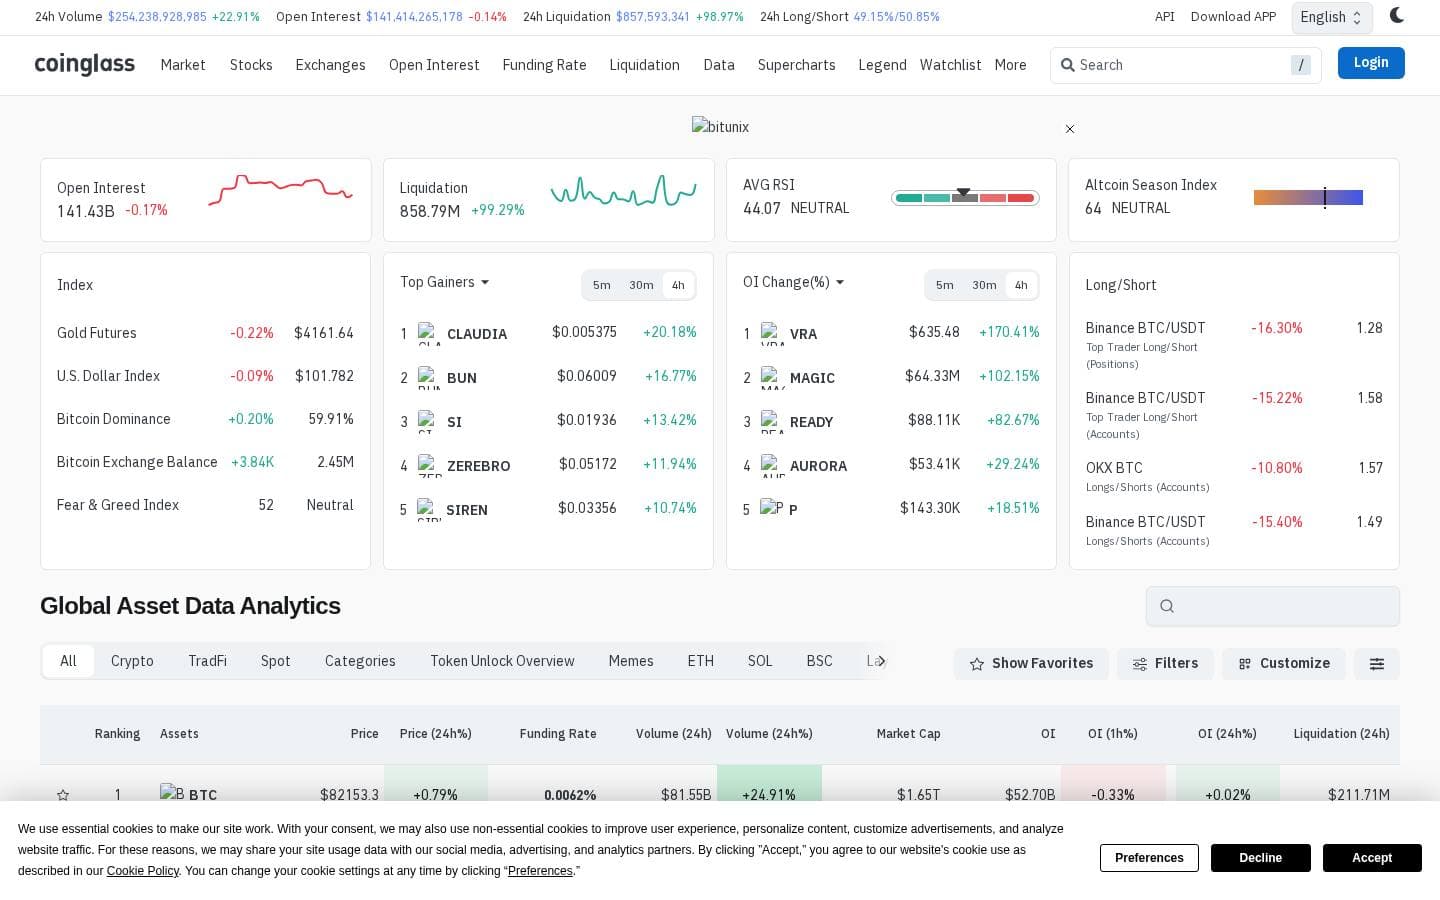Accept cookies
The image size is (1440, 900).
click(1372, 858)
